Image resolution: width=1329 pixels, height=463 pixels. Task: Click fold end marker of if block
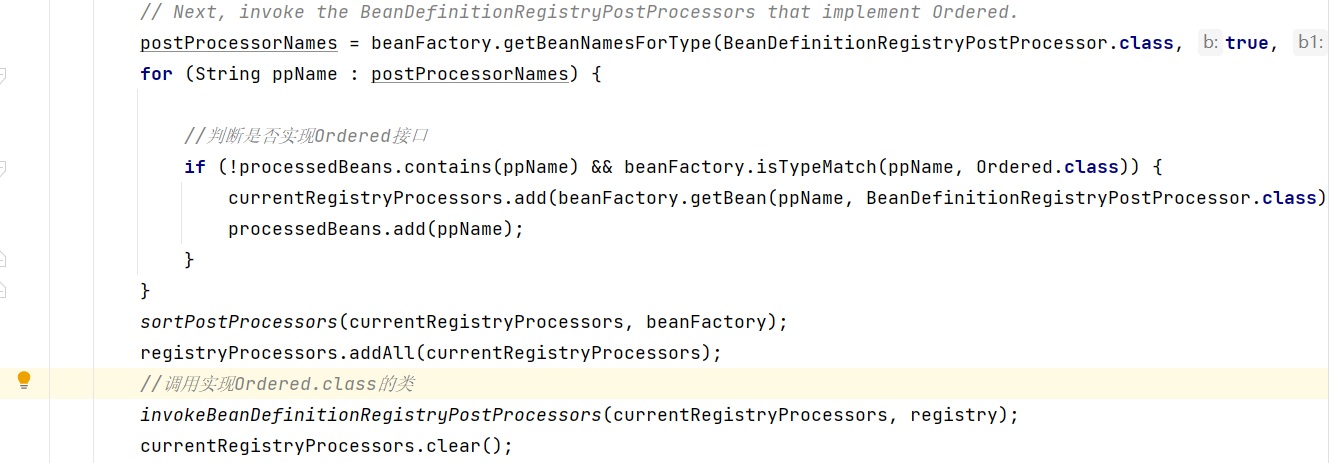[3, 259]
